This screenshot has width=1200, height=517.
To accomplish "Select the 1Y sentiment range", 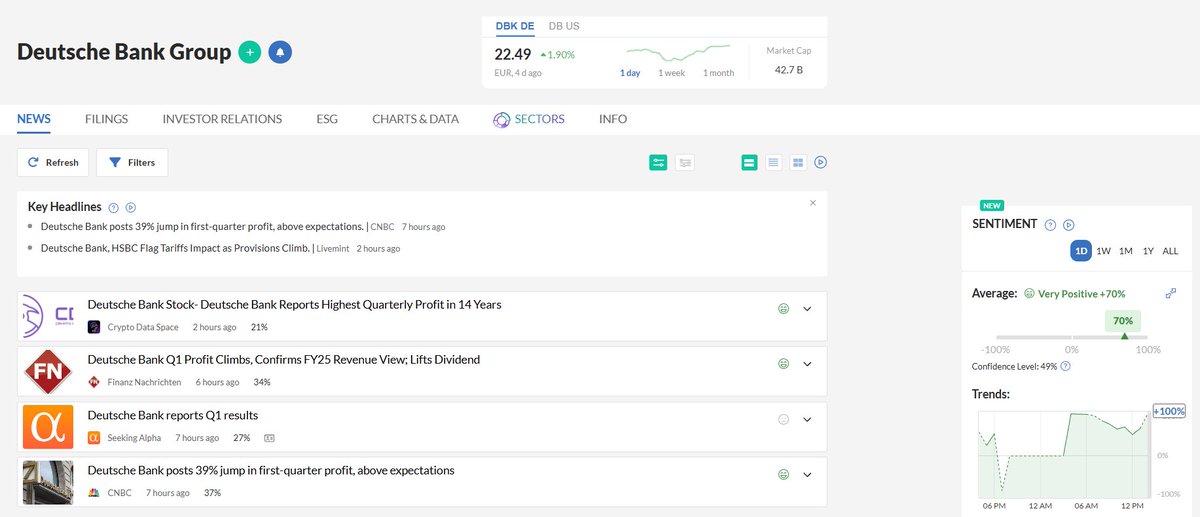I will coord(1148,251).
